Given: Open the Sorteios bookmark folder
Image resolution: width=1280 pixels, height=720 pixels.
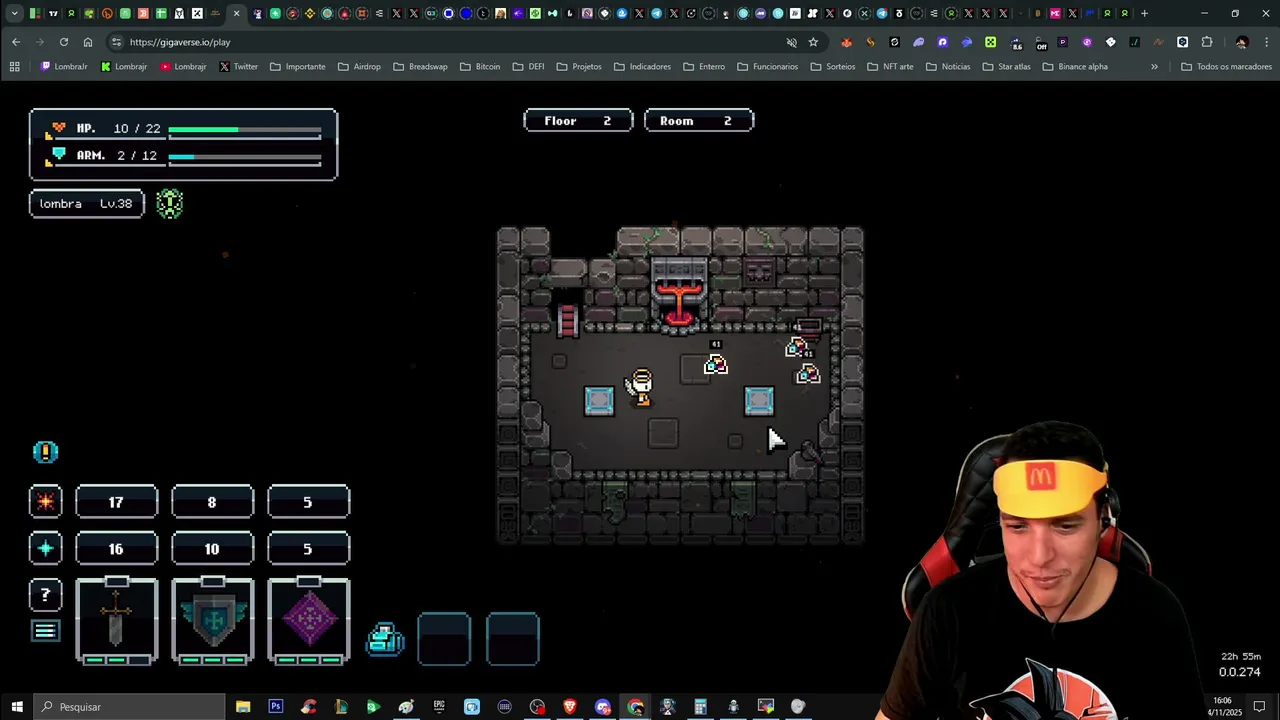Looking at the screenshot, I should click(x=832, y=67).
